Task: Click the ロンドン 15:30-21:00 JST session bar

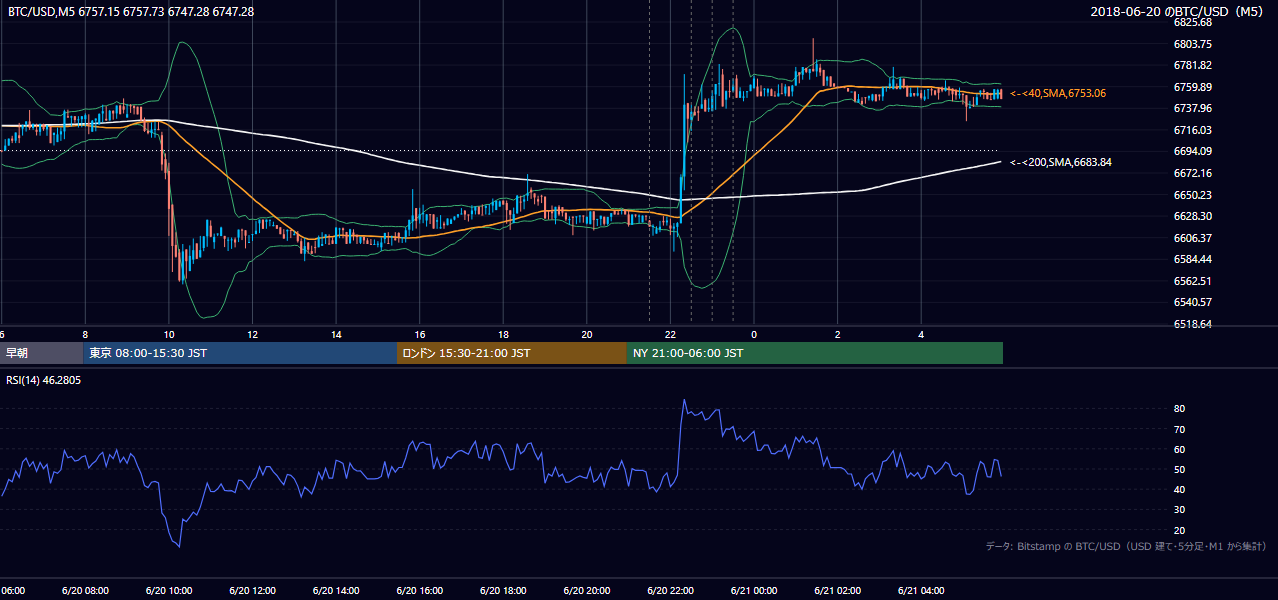Action: (512, 353)
